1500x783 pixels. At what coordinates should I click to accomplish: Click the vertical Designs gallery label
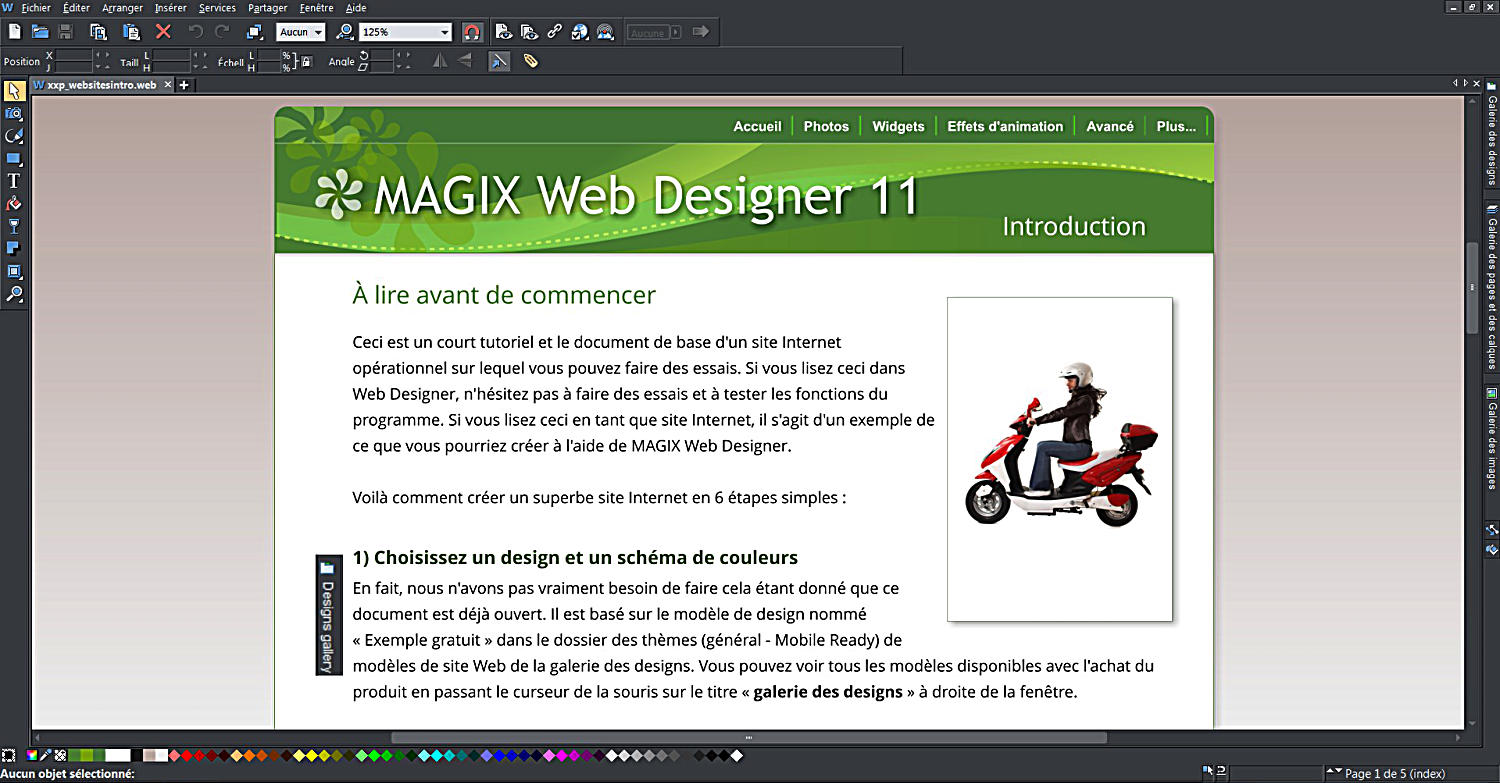328,615
